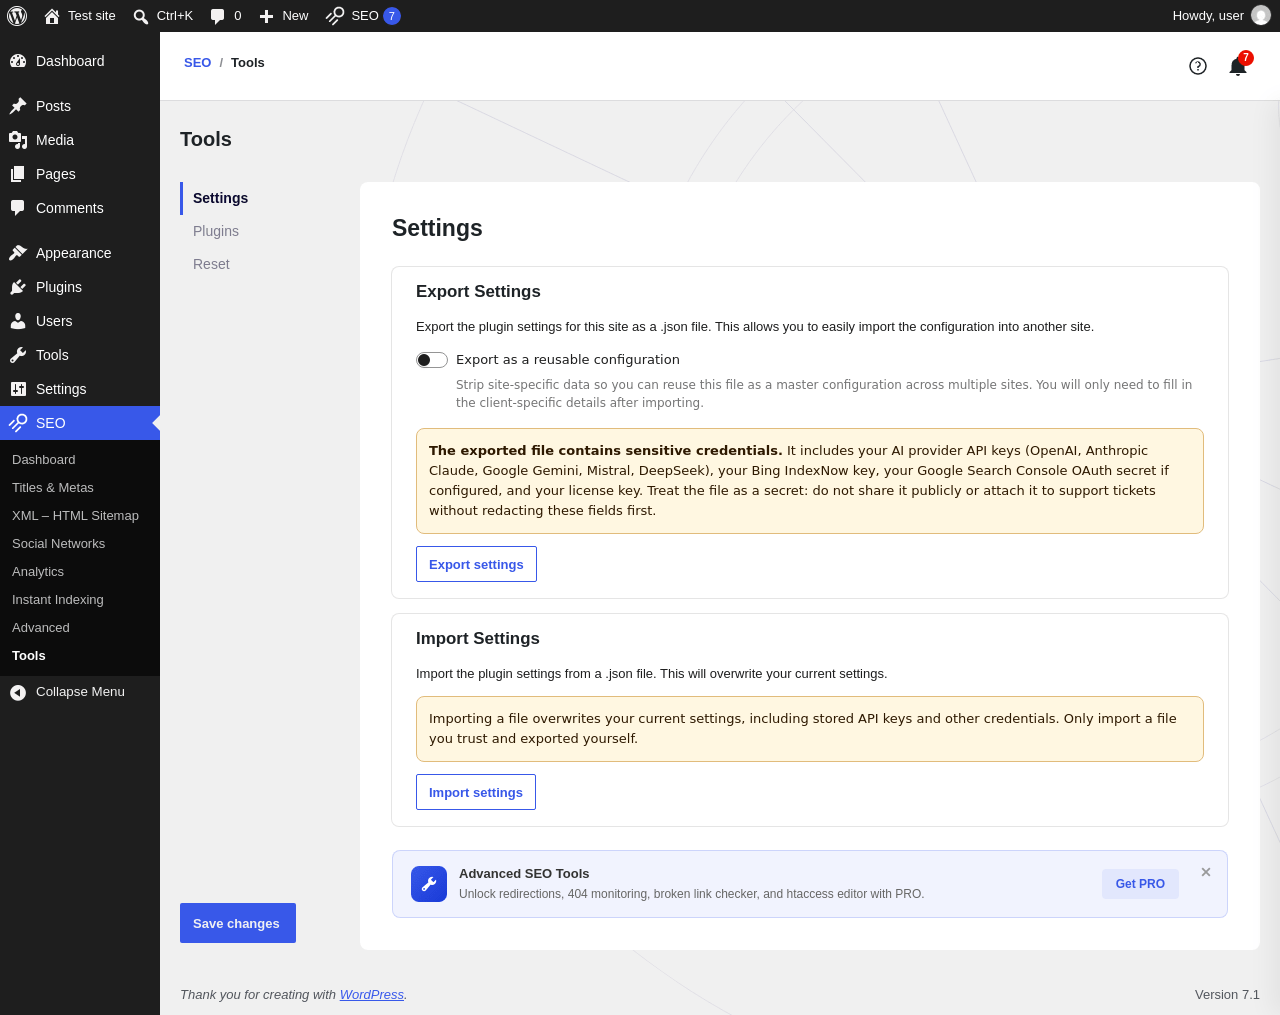Click the SEO breadcrumb link
Screen dimensions: 1280x1015
(197, 63)
